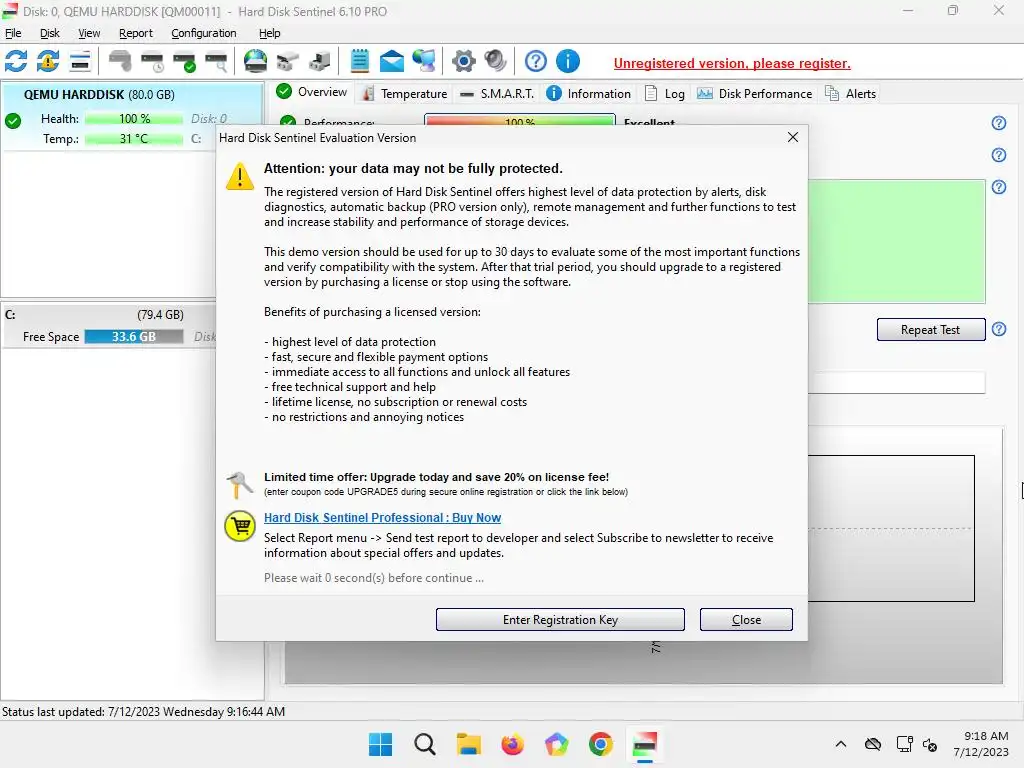Click the Repeat Test button

(931, 330)
